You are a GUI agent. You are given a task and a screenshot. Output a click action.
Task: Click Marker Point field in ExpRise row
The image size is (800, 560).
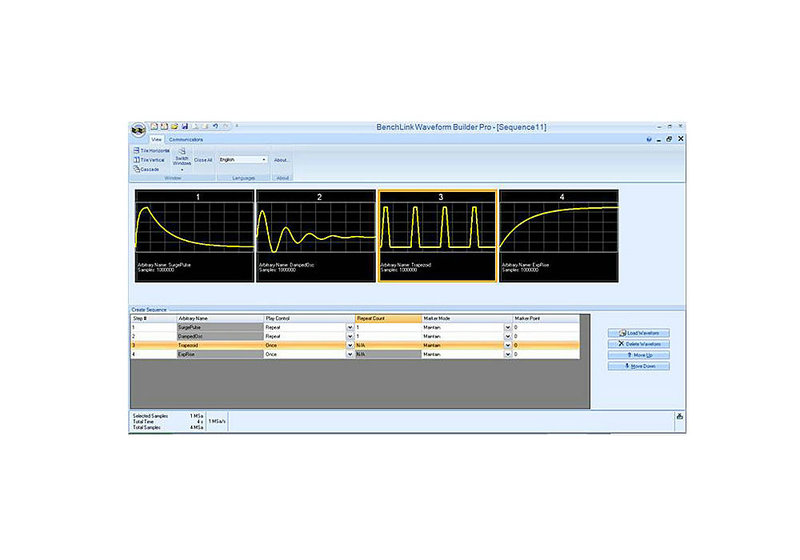545,354
